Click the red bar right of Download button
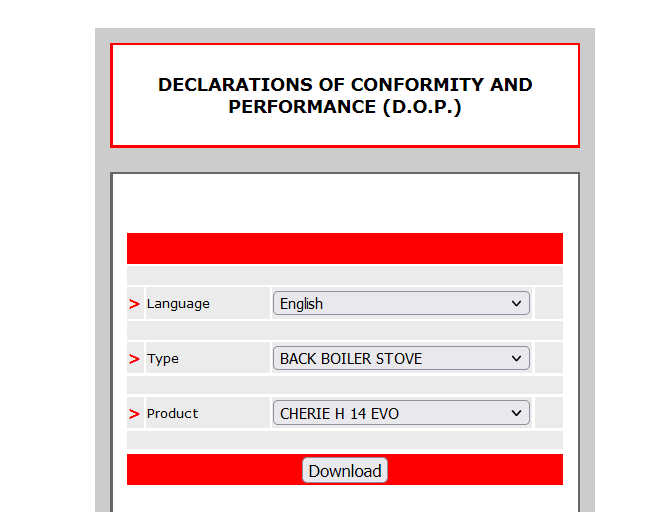The width and height of the screenshot is (653, 512). (475, 470)
